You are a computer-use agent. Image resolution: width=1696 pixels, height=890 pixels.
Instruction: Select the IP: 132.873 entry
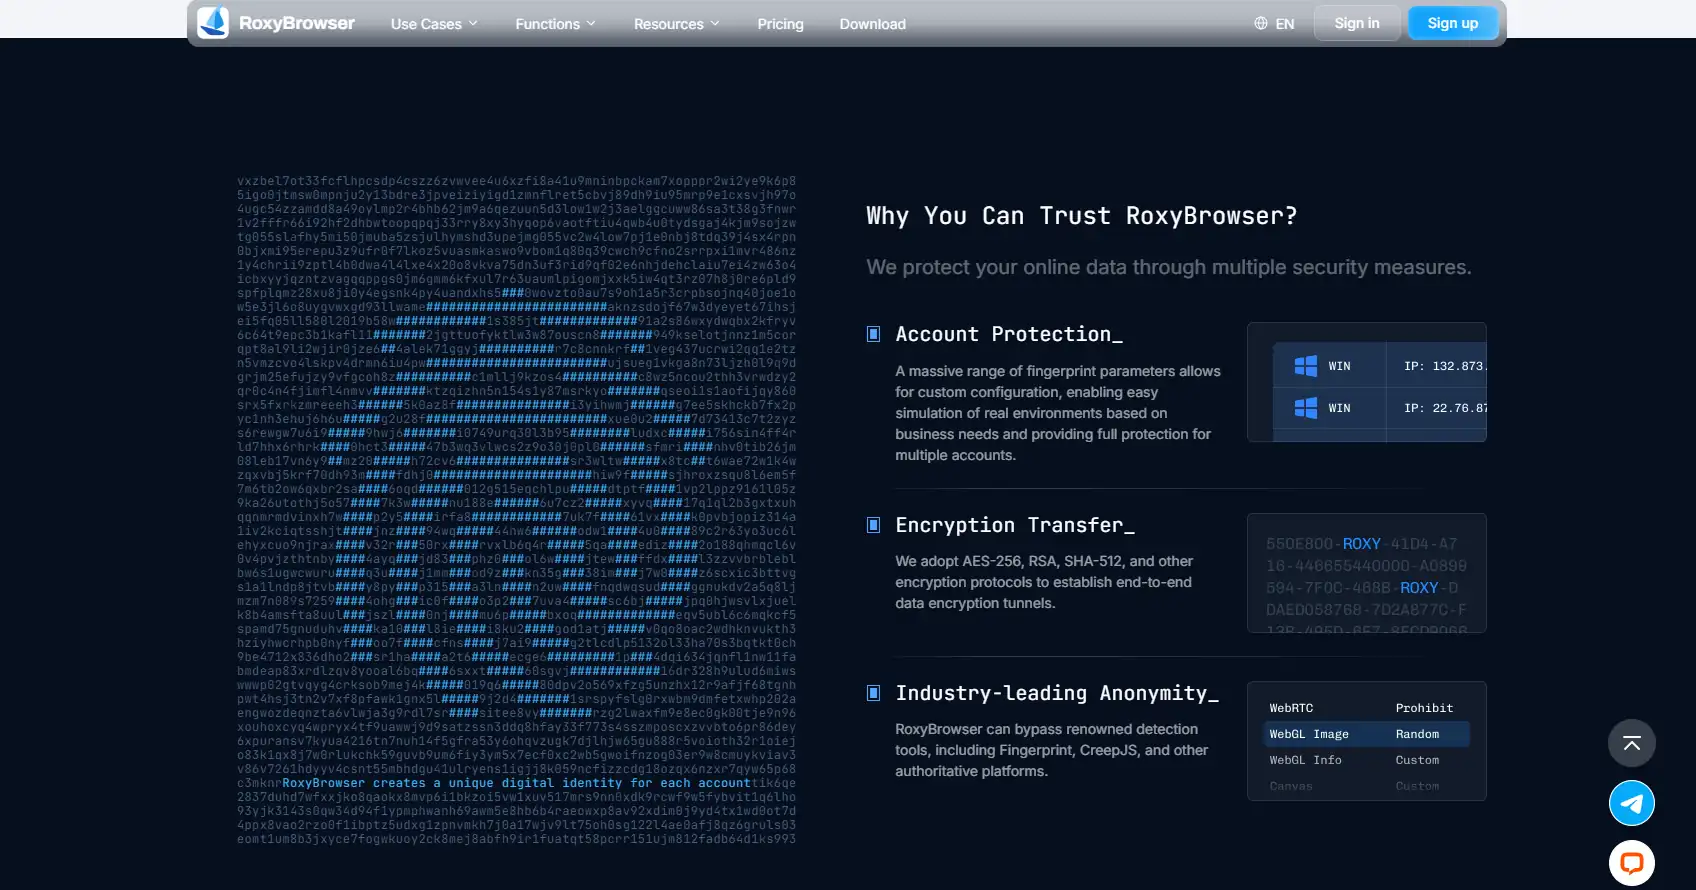click(x=1444, y=366)
